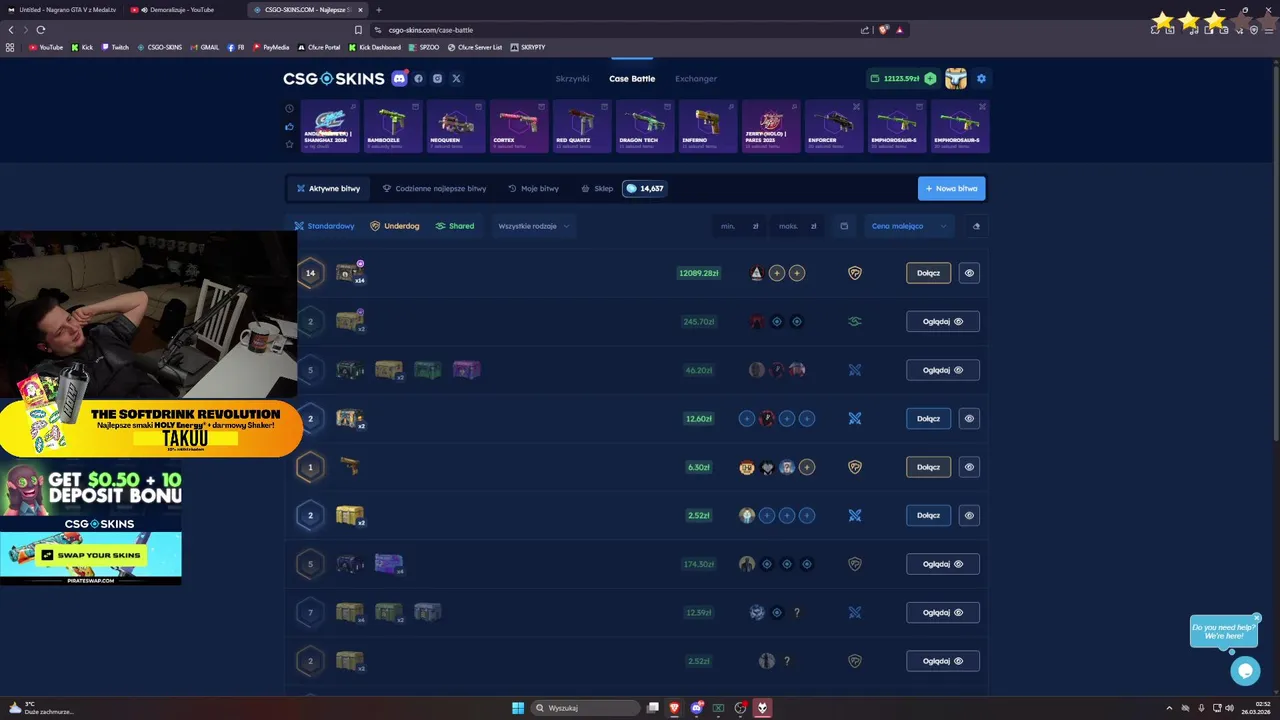The image size is (1280, 720).
Task: Click the bookmark icon in the address bar
Action: click(x=358, y=30)
